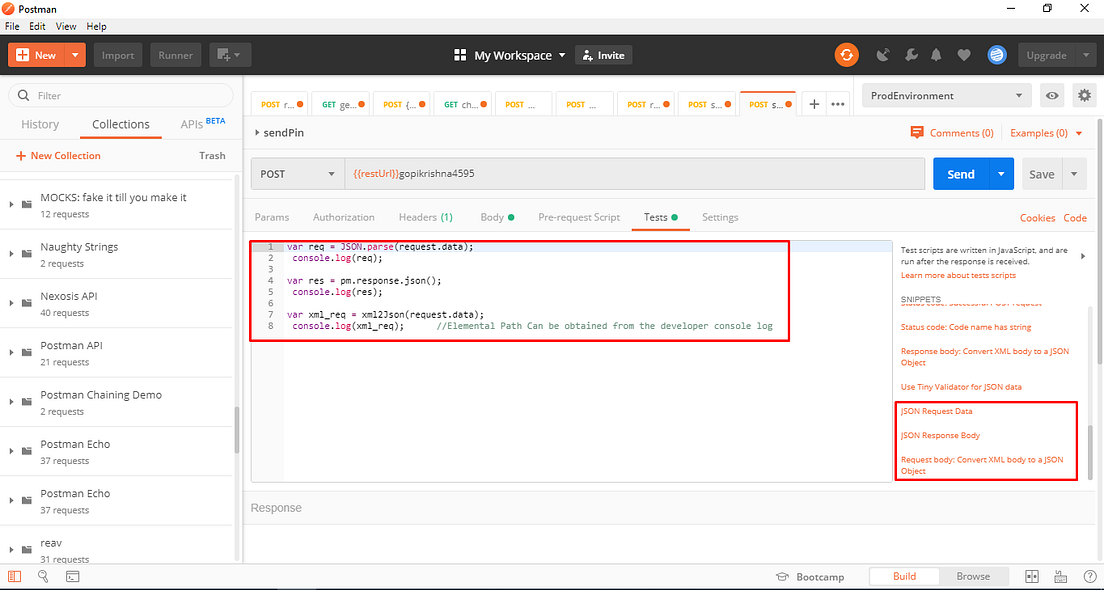Image resolution: width=1104 pixels, height=590 pixels.
Task: Click the Send button
Action: point(961,173)
